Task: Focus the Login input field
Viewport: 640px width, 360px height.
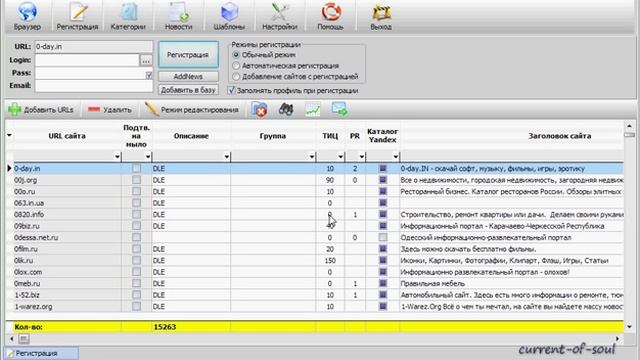Action: click(x=87, y=60)
